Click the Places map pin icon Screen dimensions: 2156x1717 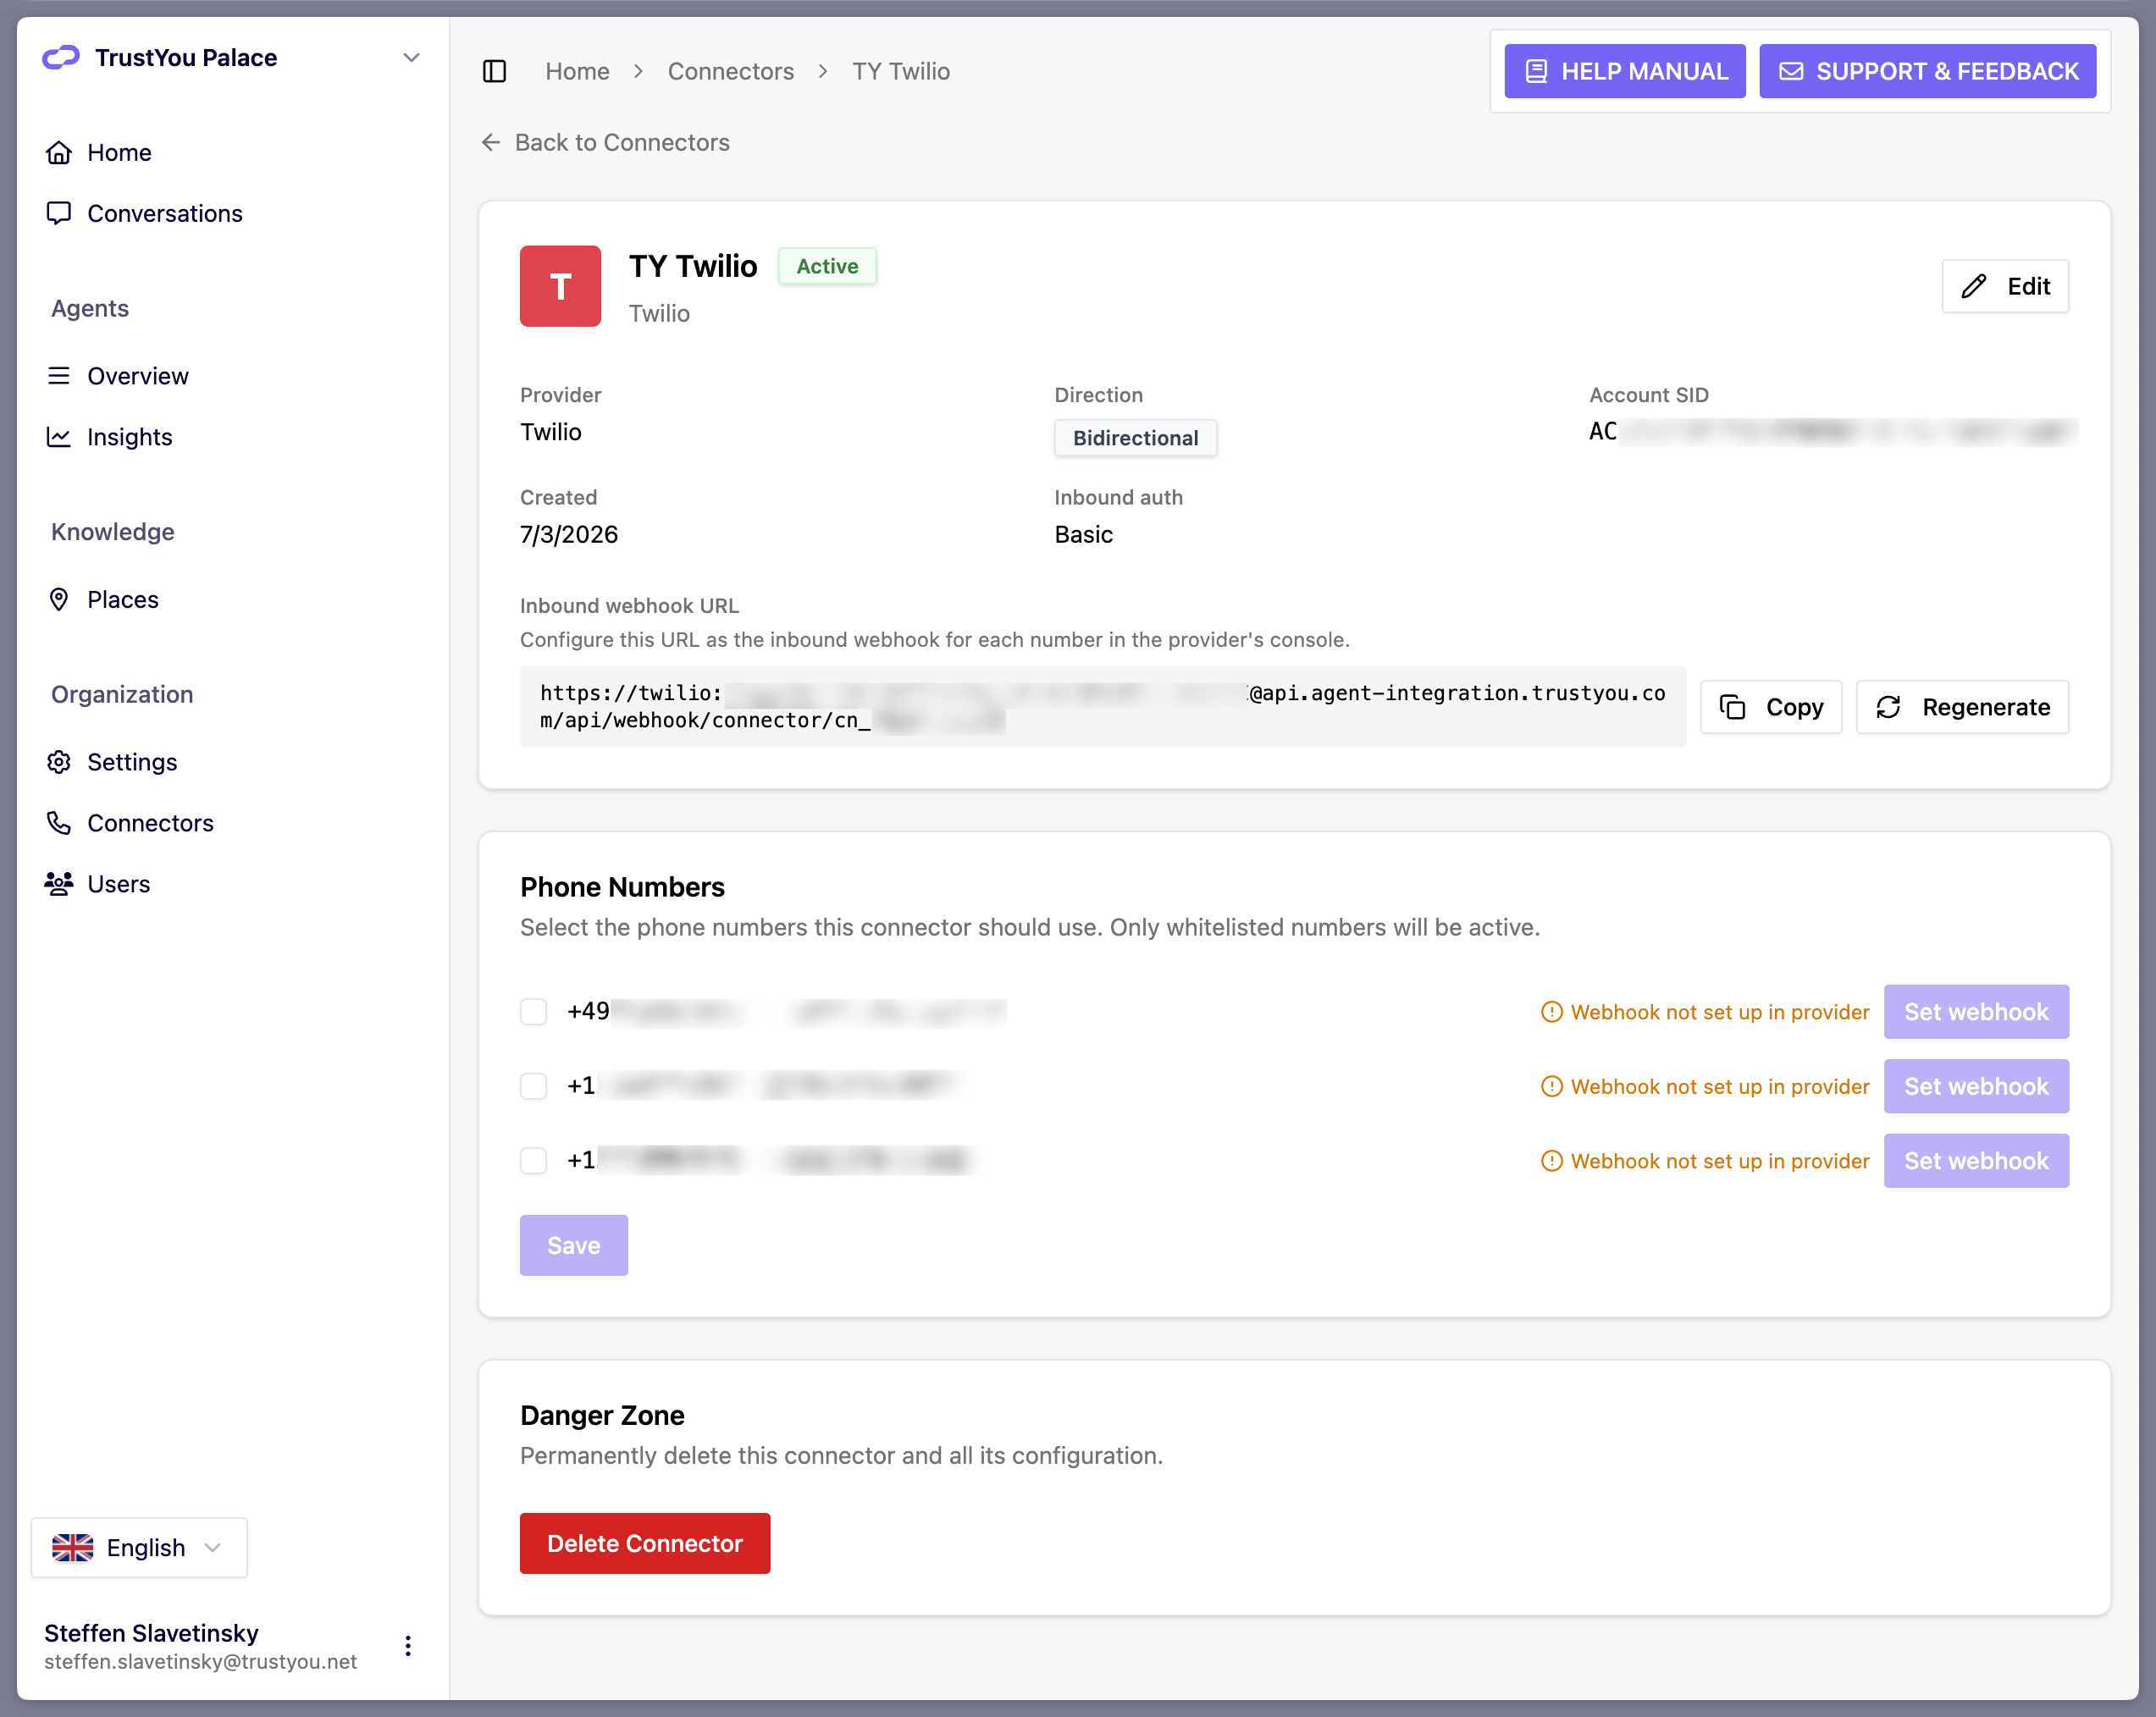(59, 599)
